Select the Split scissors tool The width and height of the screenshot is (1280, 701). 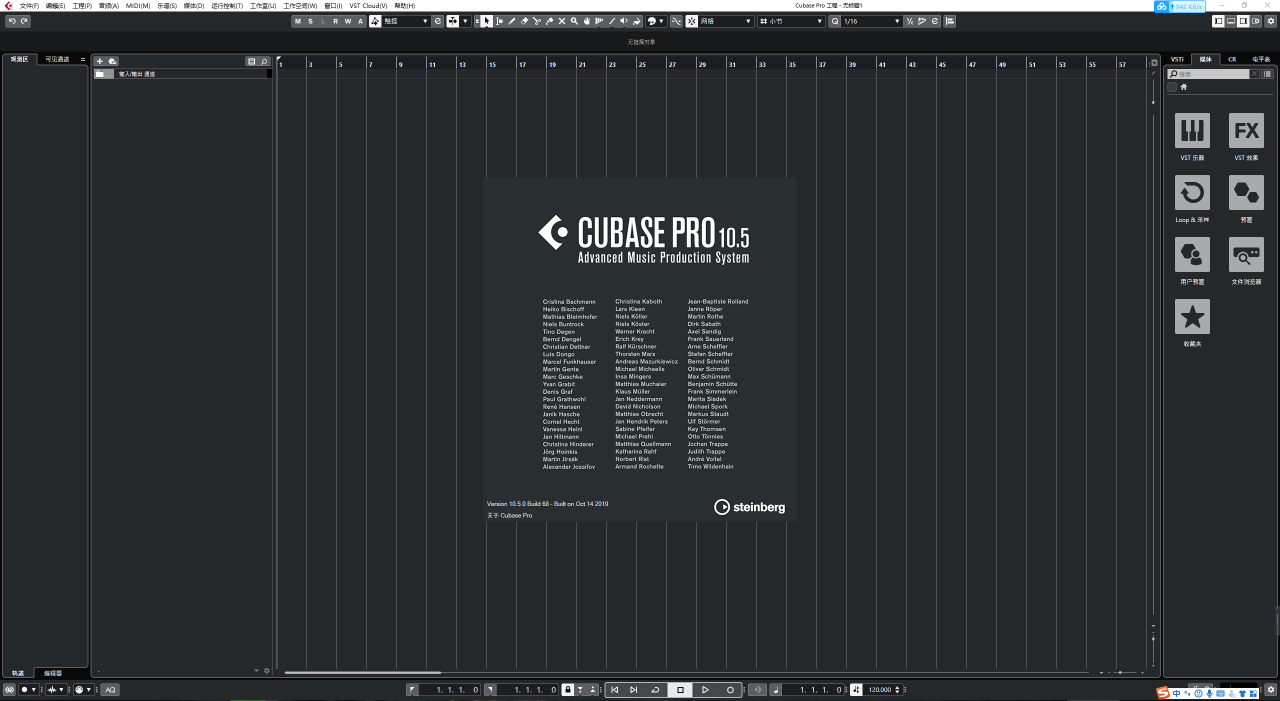pos(536,21)
